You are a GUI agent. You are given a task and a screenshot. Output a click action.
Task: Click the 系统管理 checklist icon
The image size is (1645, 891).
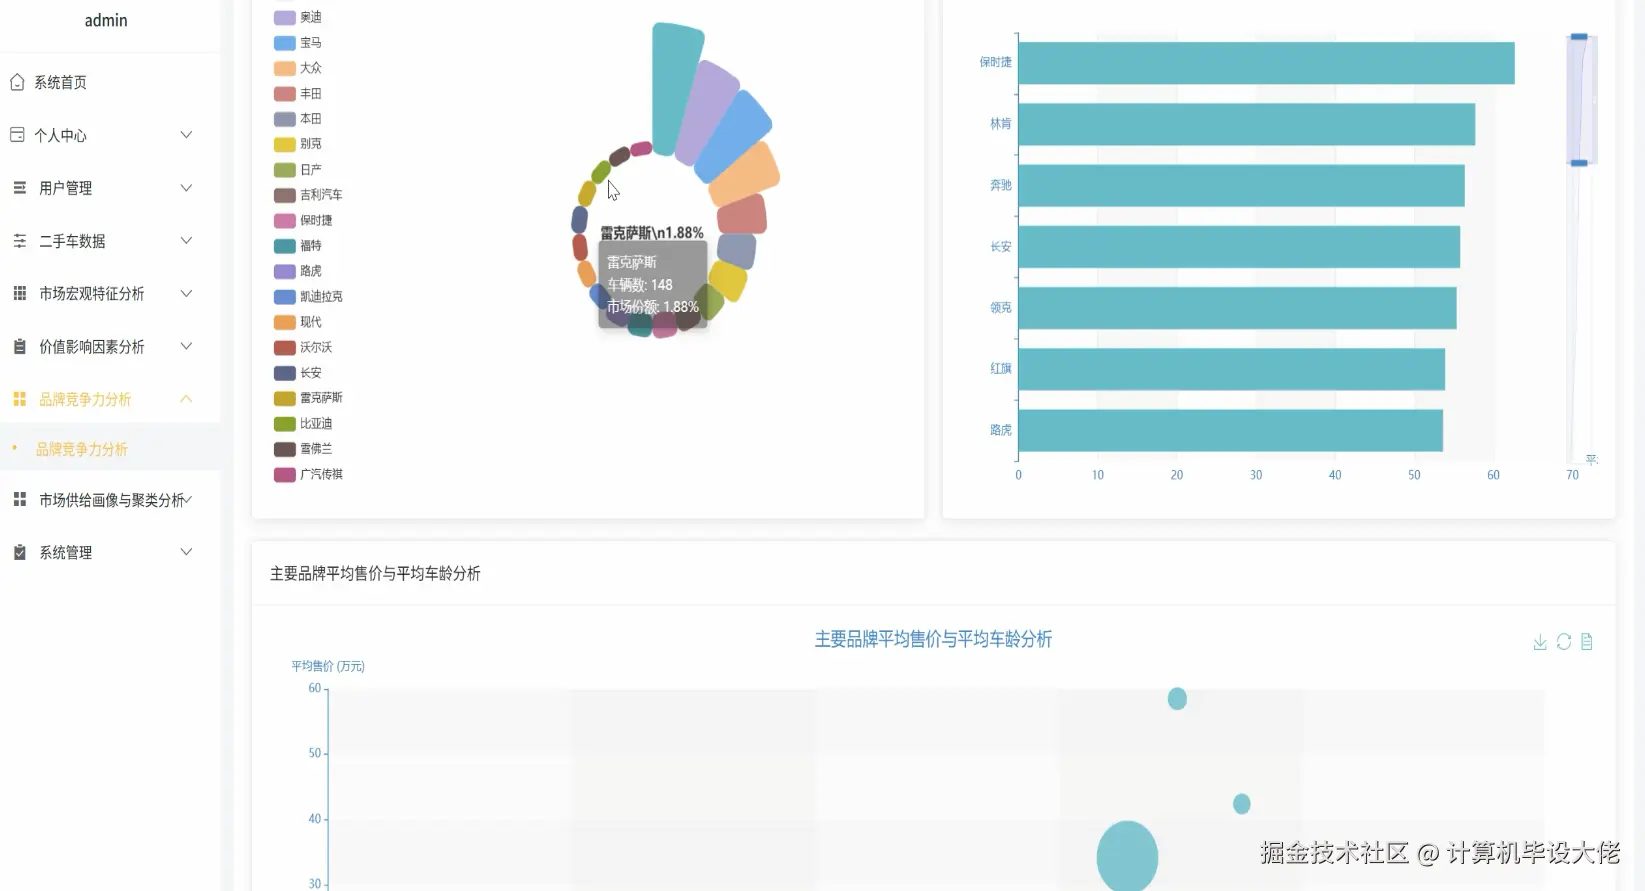click(x=19, y=552)
